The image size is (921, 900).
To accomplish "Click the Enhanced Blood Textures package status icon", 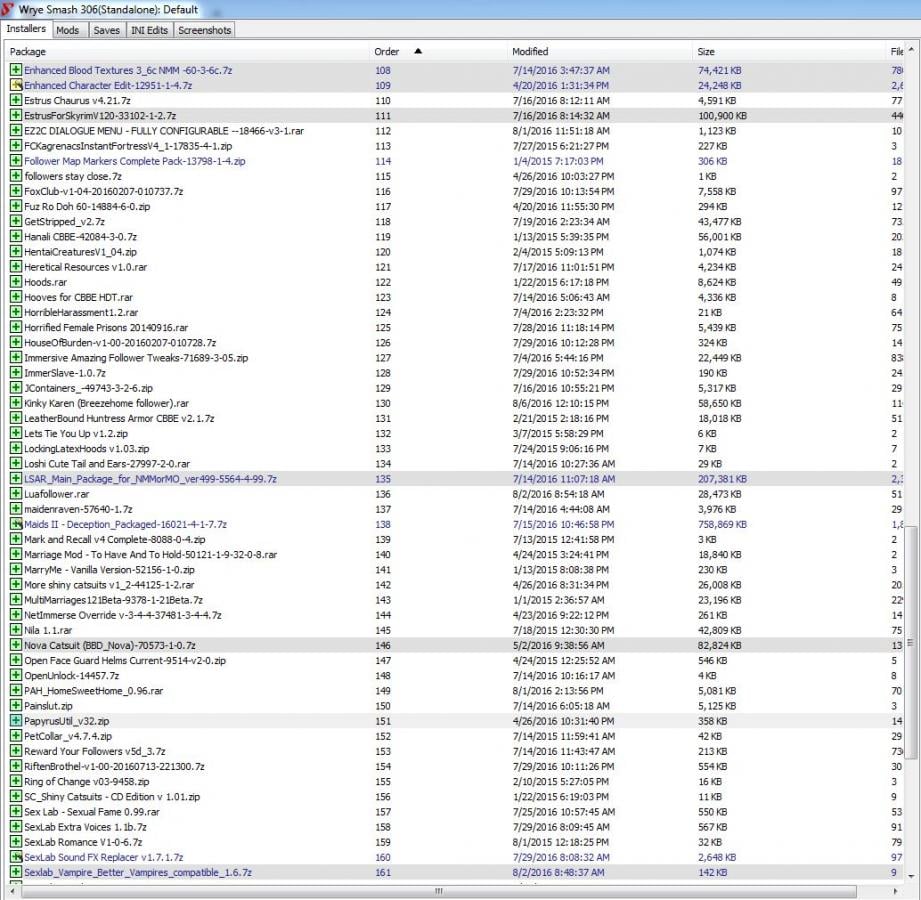I will (16, 70).
